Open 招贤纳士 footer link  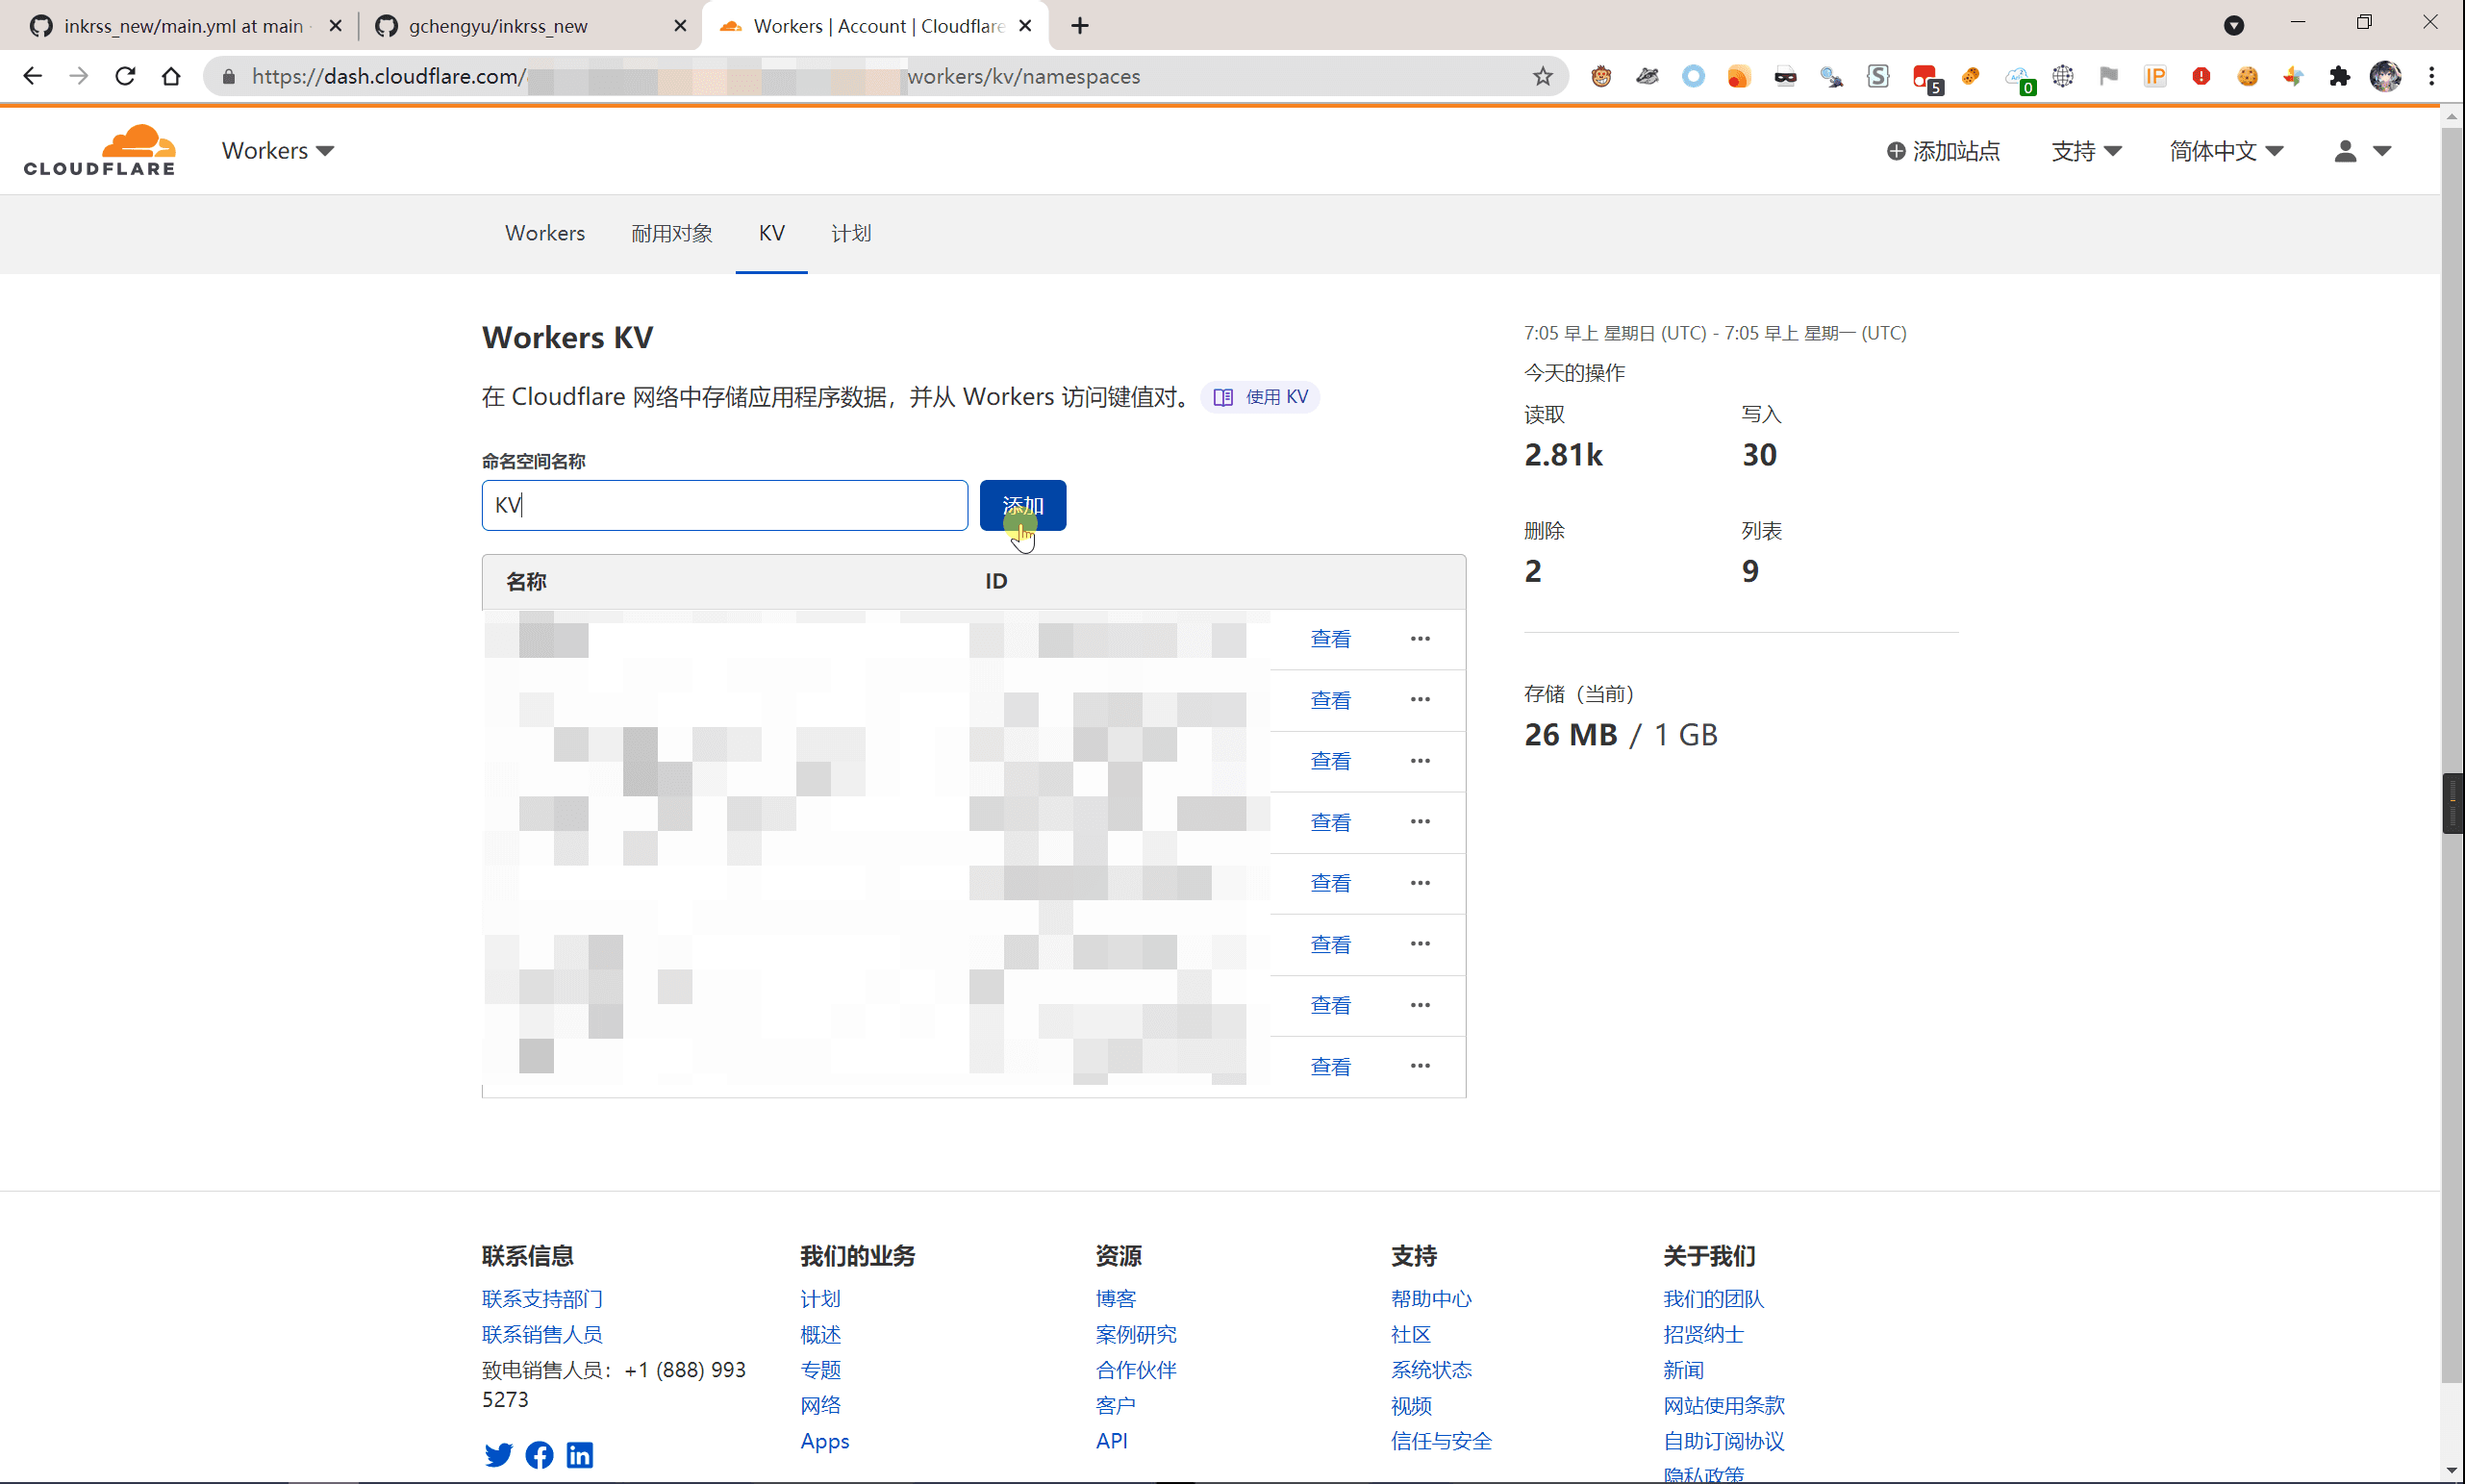tap(1703, 1334)
